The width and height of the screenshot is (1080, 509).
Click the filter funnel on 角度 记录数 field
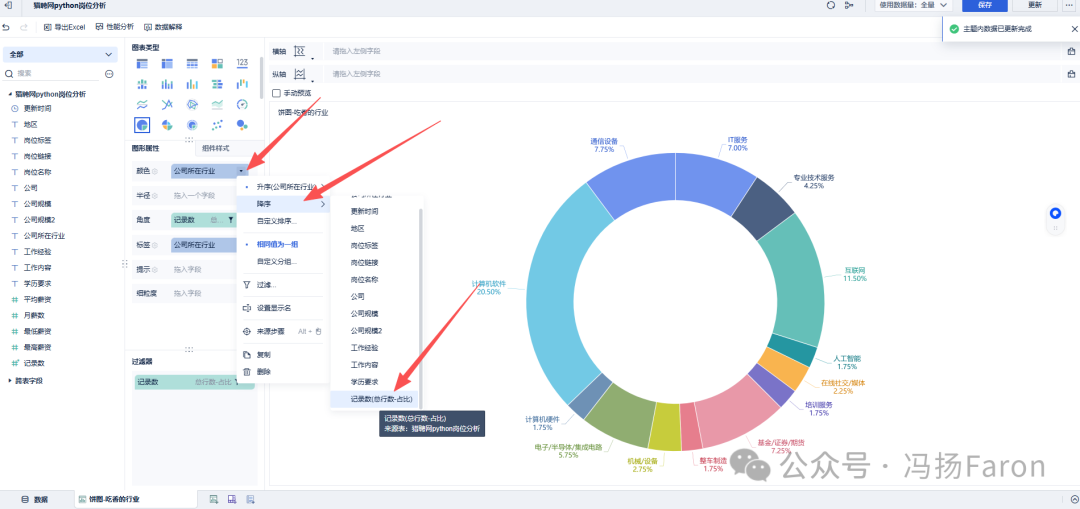point(230,220)
